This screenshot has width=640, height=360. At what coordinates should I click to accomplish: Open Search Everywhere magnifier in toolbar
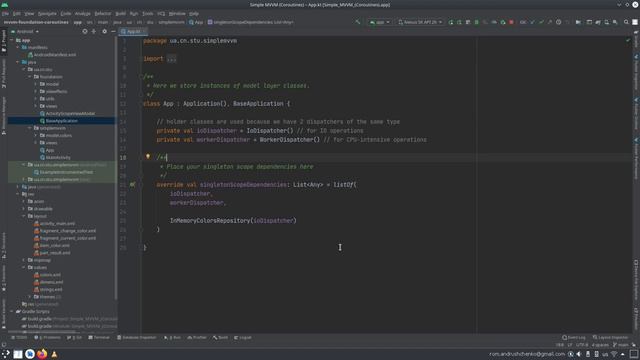click(626, 22)
